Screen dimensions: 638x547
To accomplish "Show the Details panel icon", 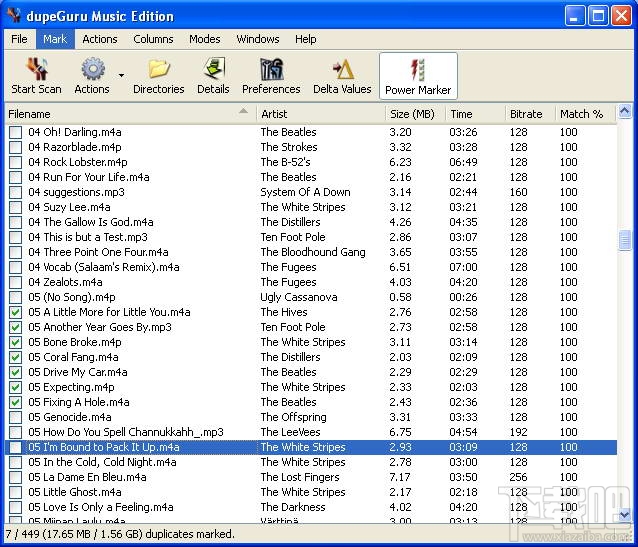I will (x=213, y=68).
